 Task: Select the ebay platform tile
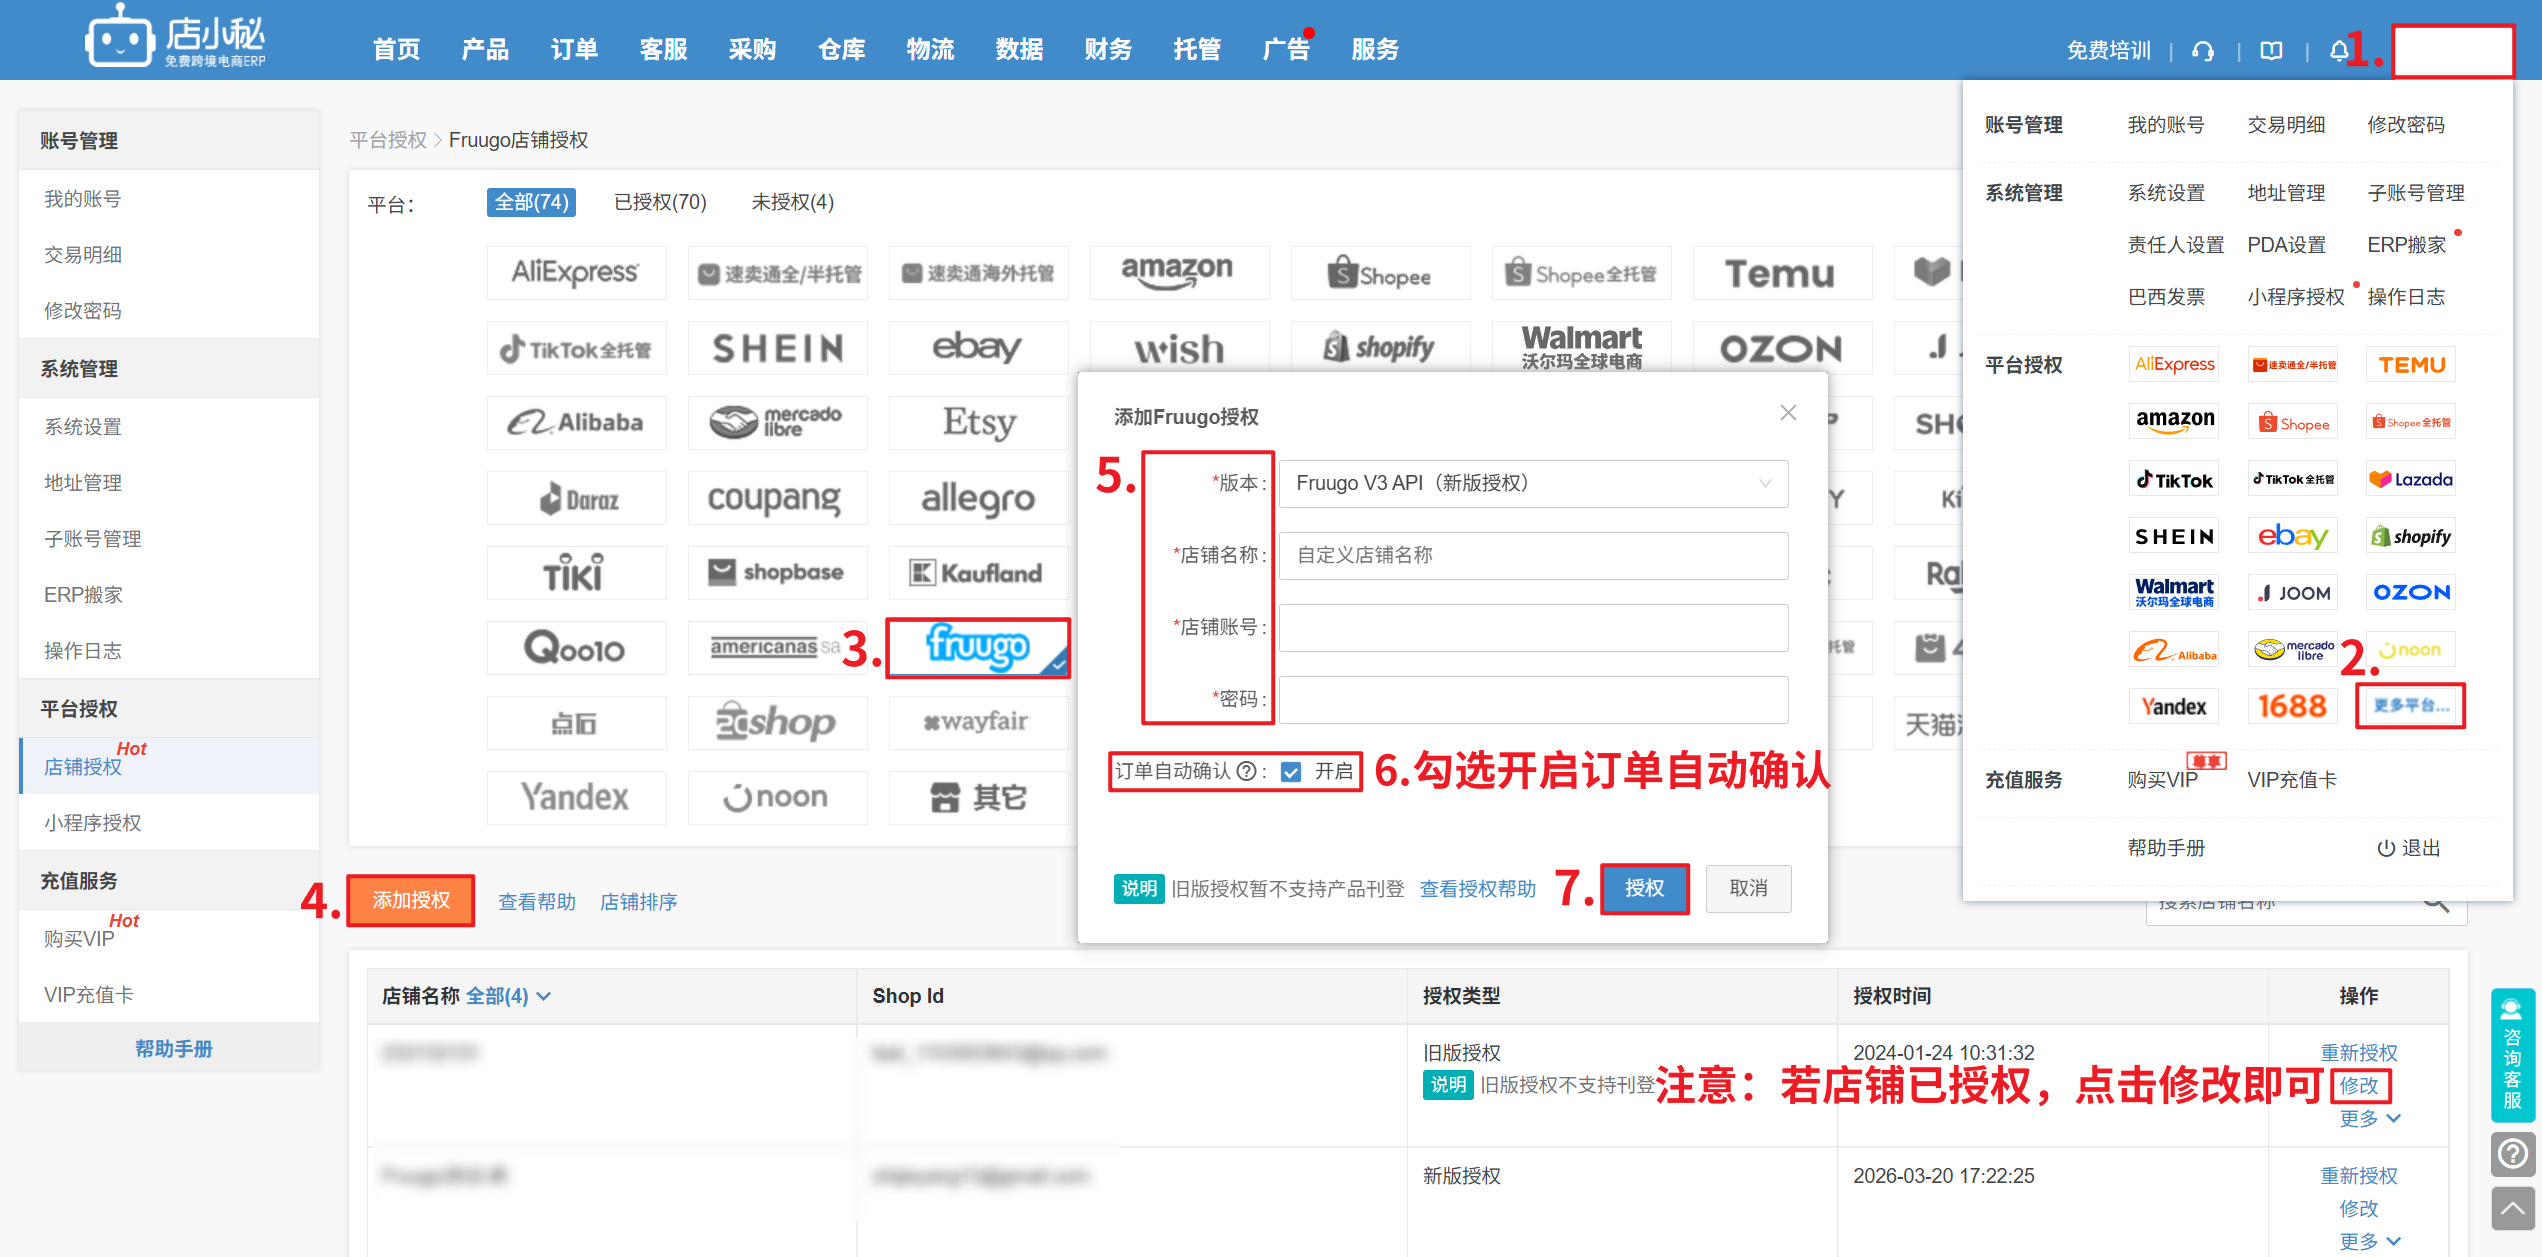pos(978,348)
